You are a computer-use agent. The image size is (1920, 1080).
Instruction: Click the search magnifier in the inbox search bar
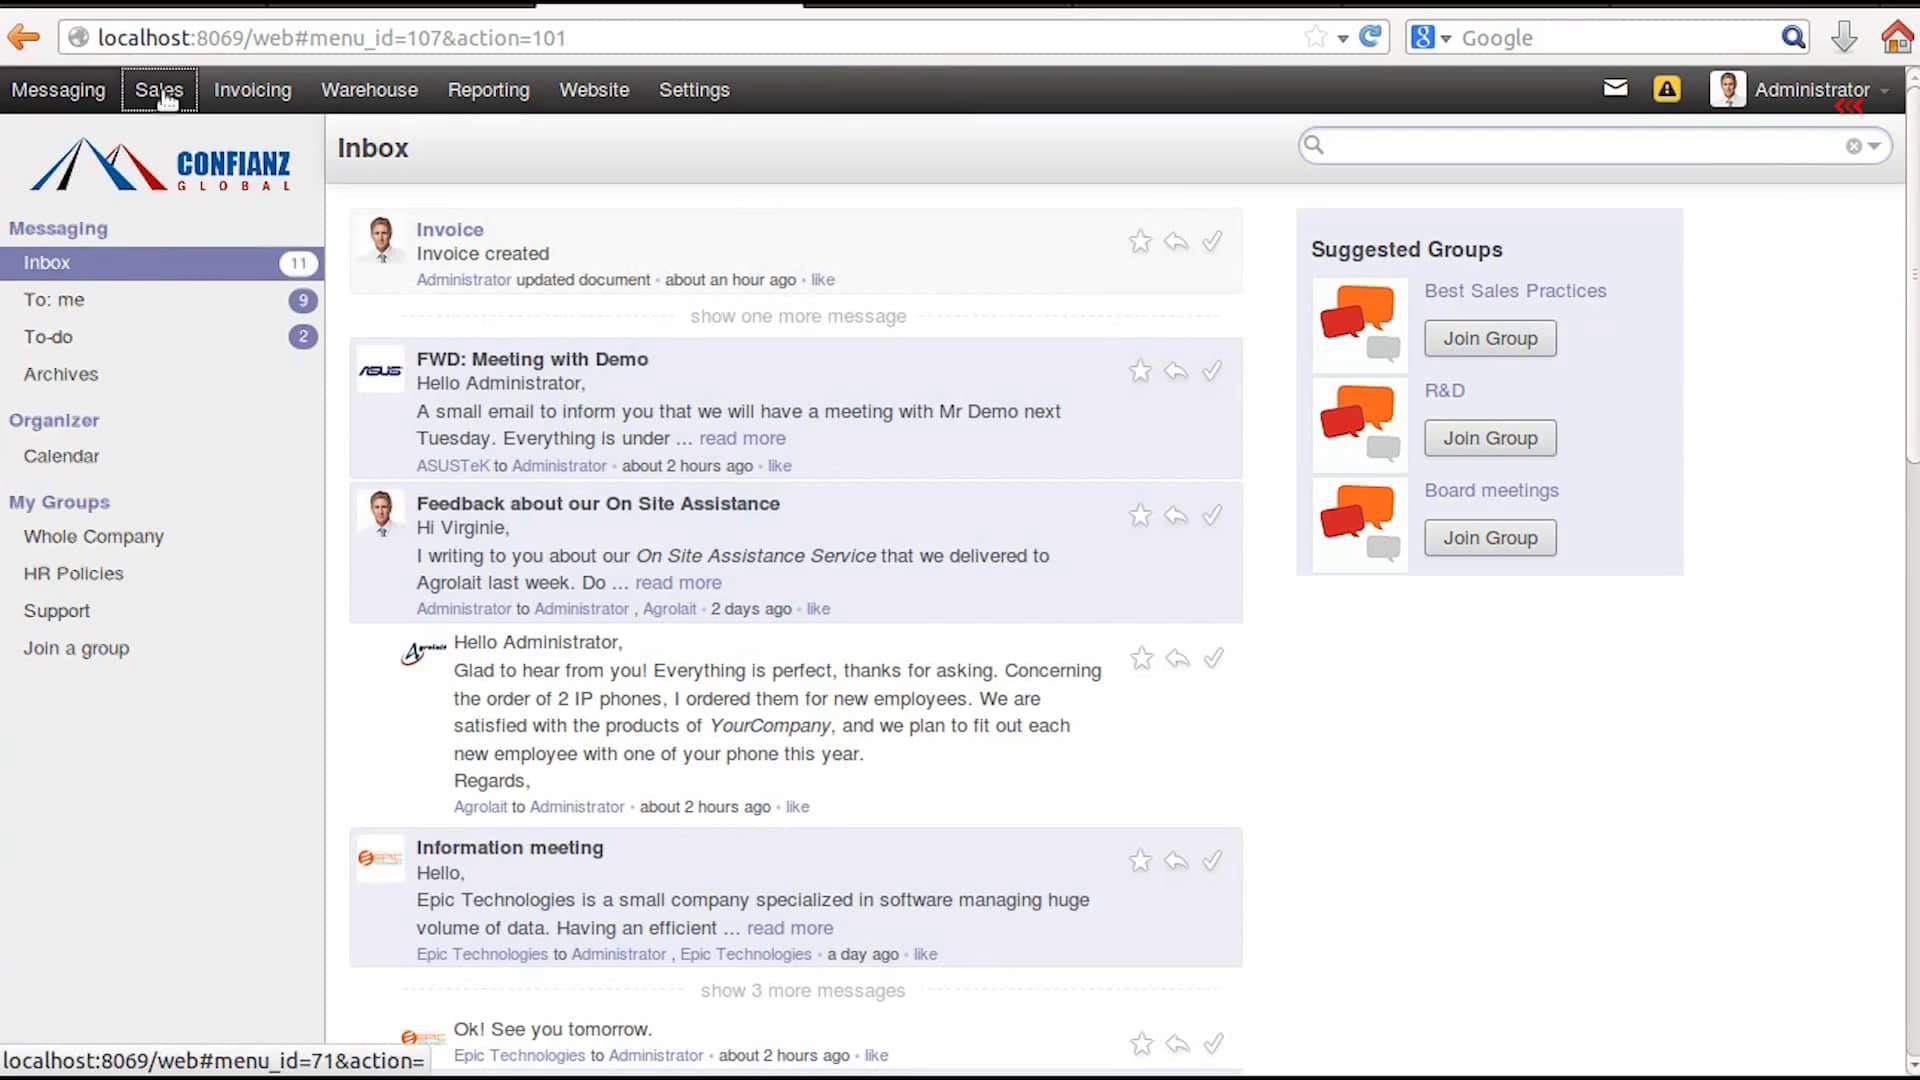tap(1315, 145)
